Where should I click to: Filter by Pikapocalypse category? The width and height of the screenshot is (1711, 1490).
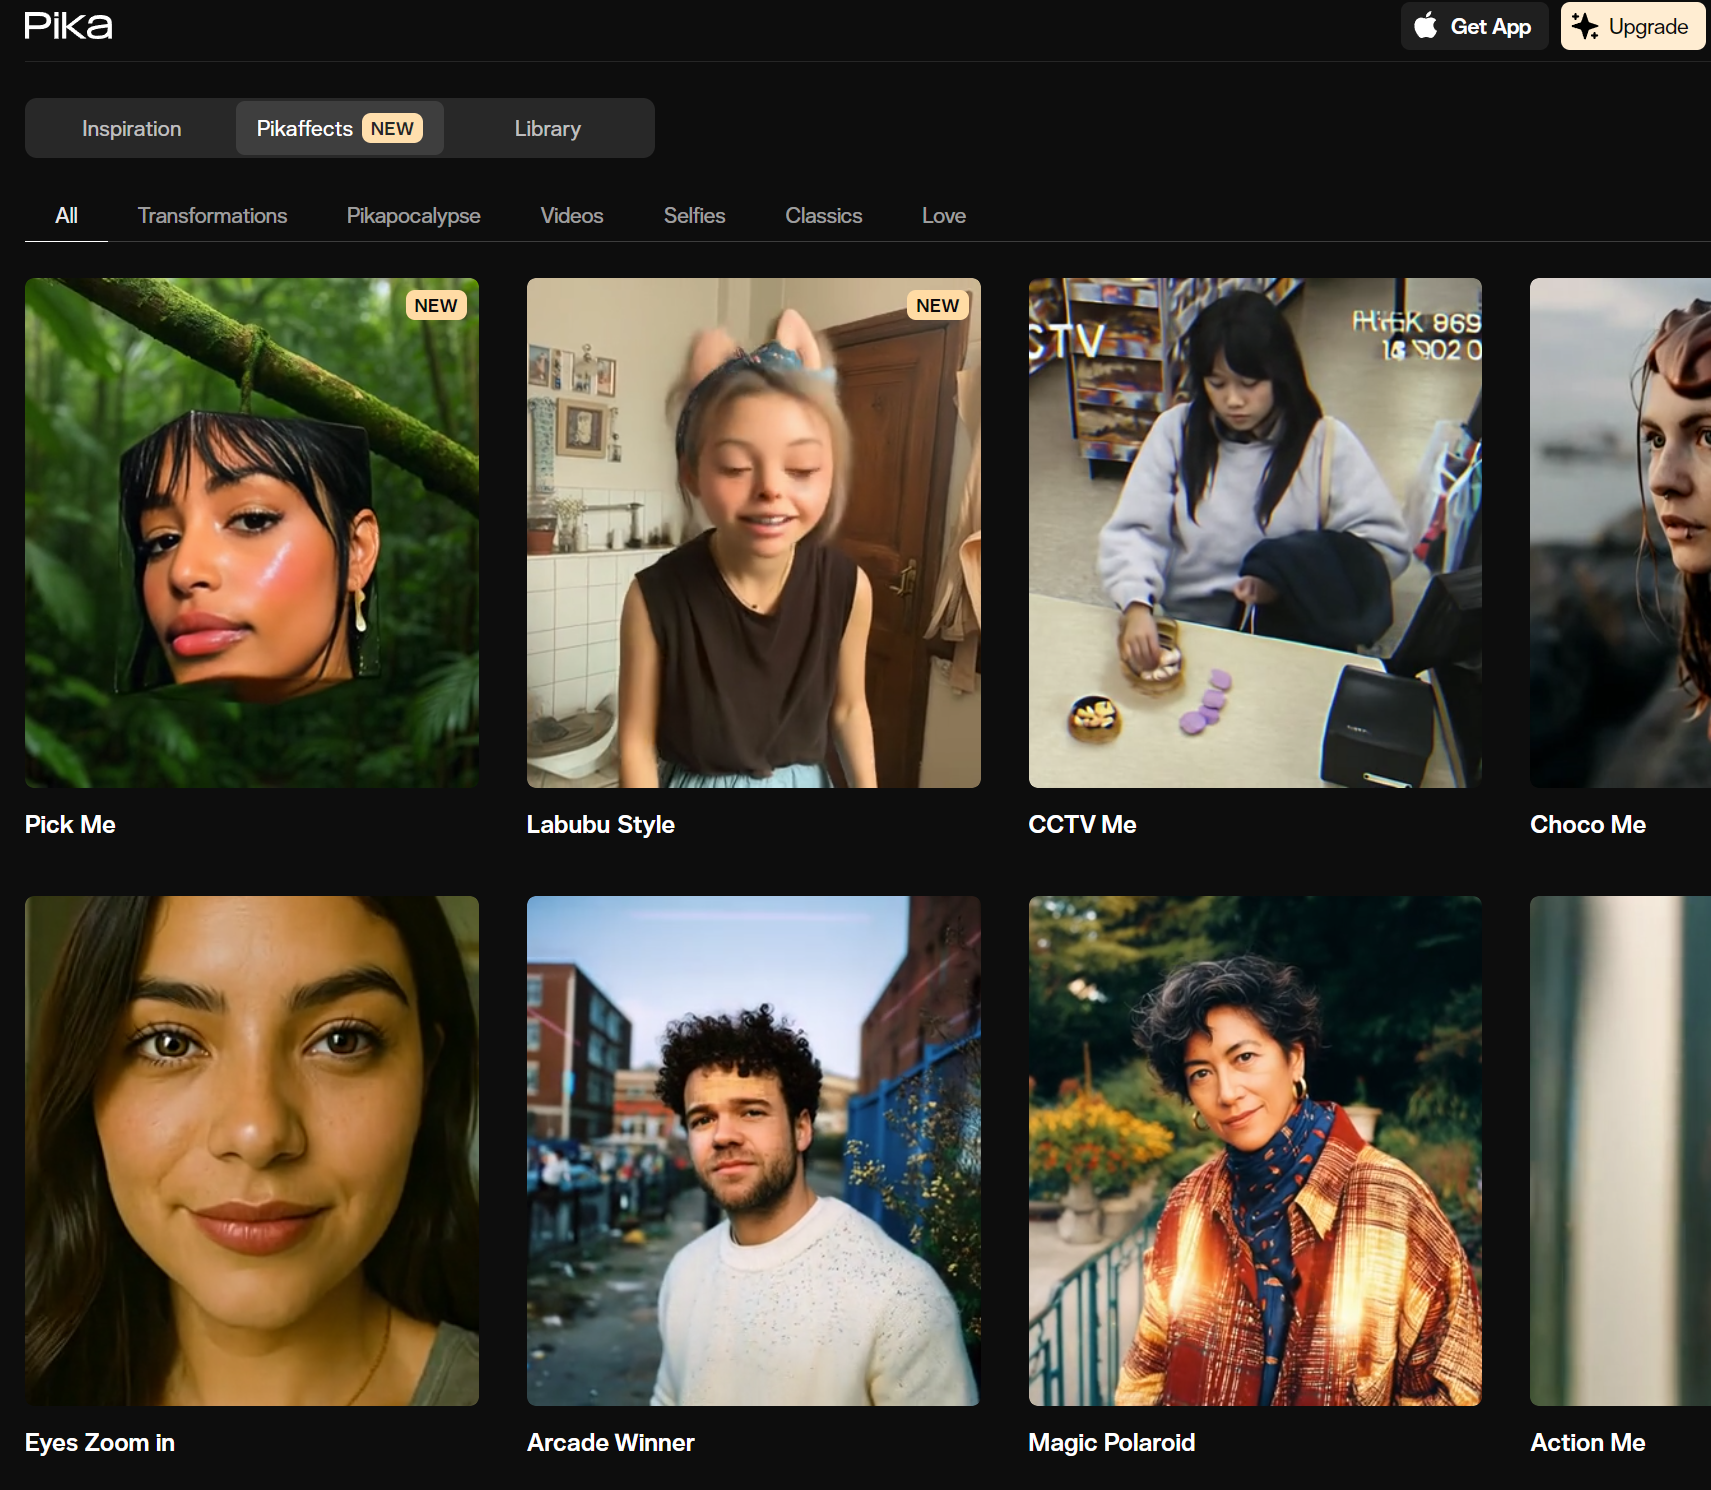413,215
